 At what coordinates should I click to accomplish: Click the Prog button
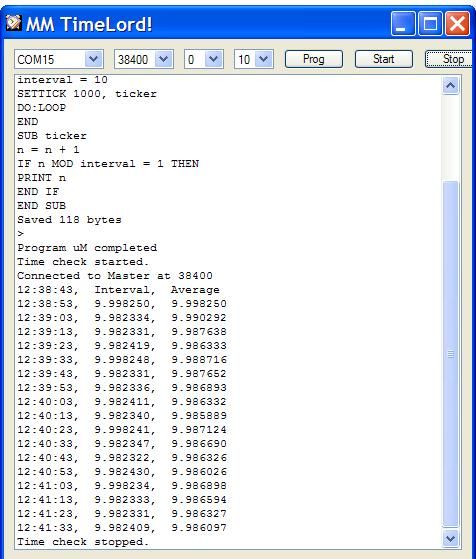tap(314, 59)
